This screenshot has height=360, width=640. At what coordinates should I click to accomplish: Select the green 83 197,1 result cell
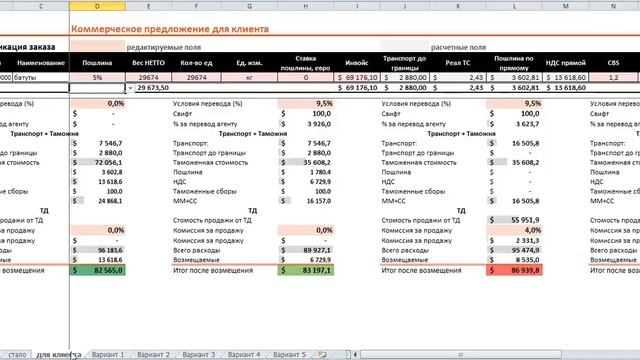[x=306, y=270]
